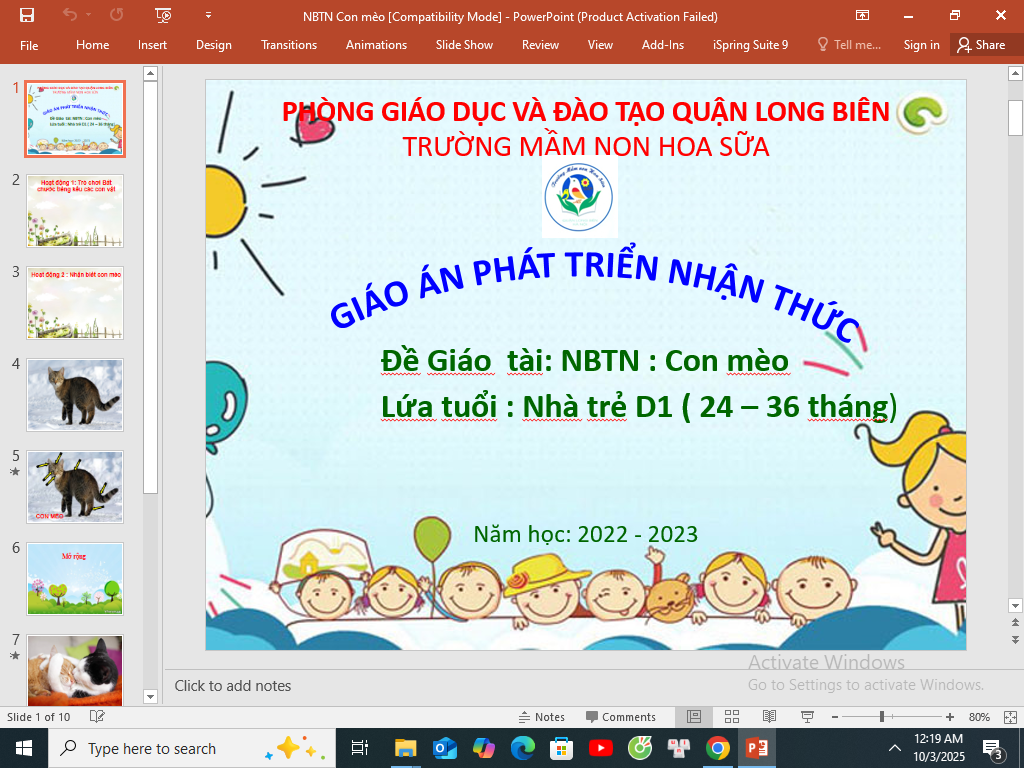Click the Undo arrow icon
Image resolution: width=1024 pixels, height=768 pixels.
coord(69,15)
